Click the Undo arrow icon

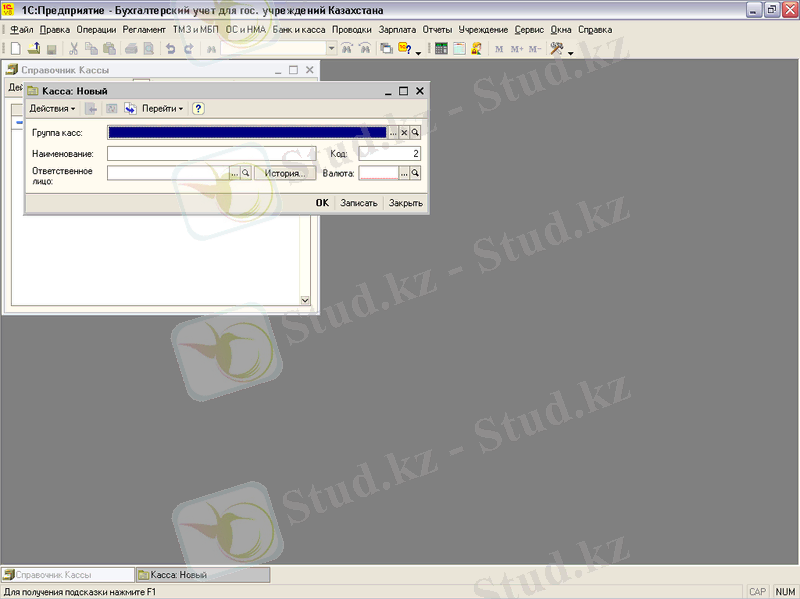coord(170,48)
